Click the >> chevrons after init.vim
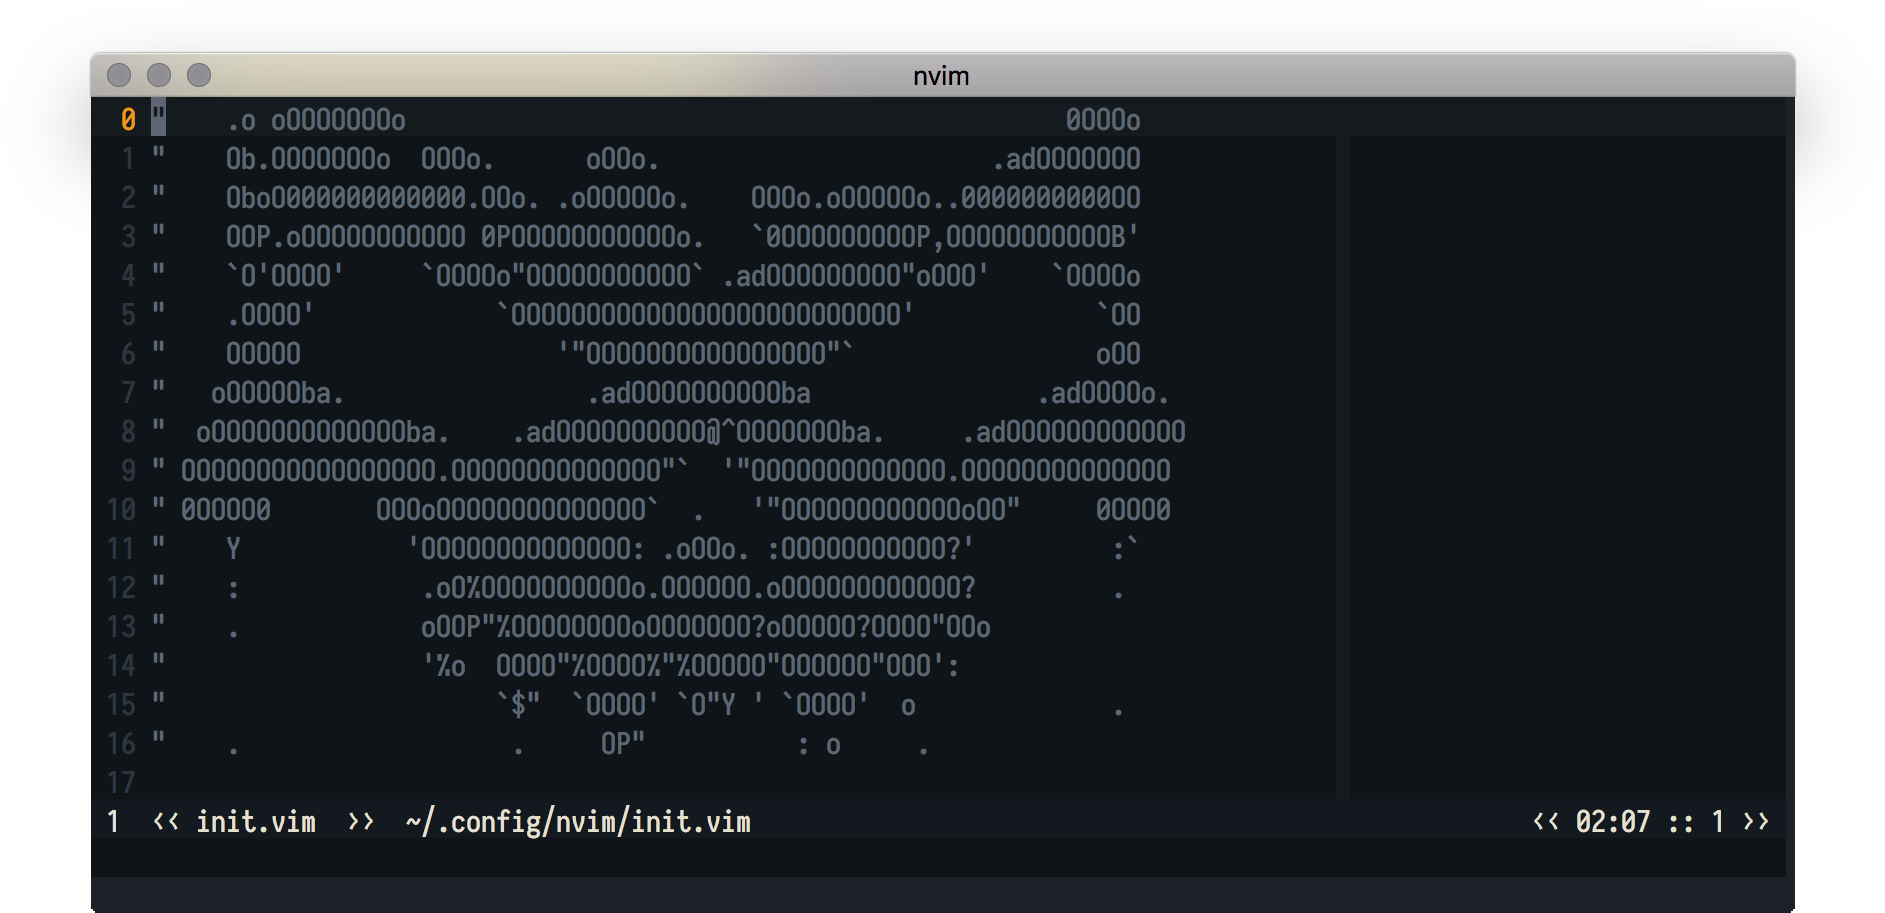Viewport: 1885px width, 913px height. coord(360,822)
